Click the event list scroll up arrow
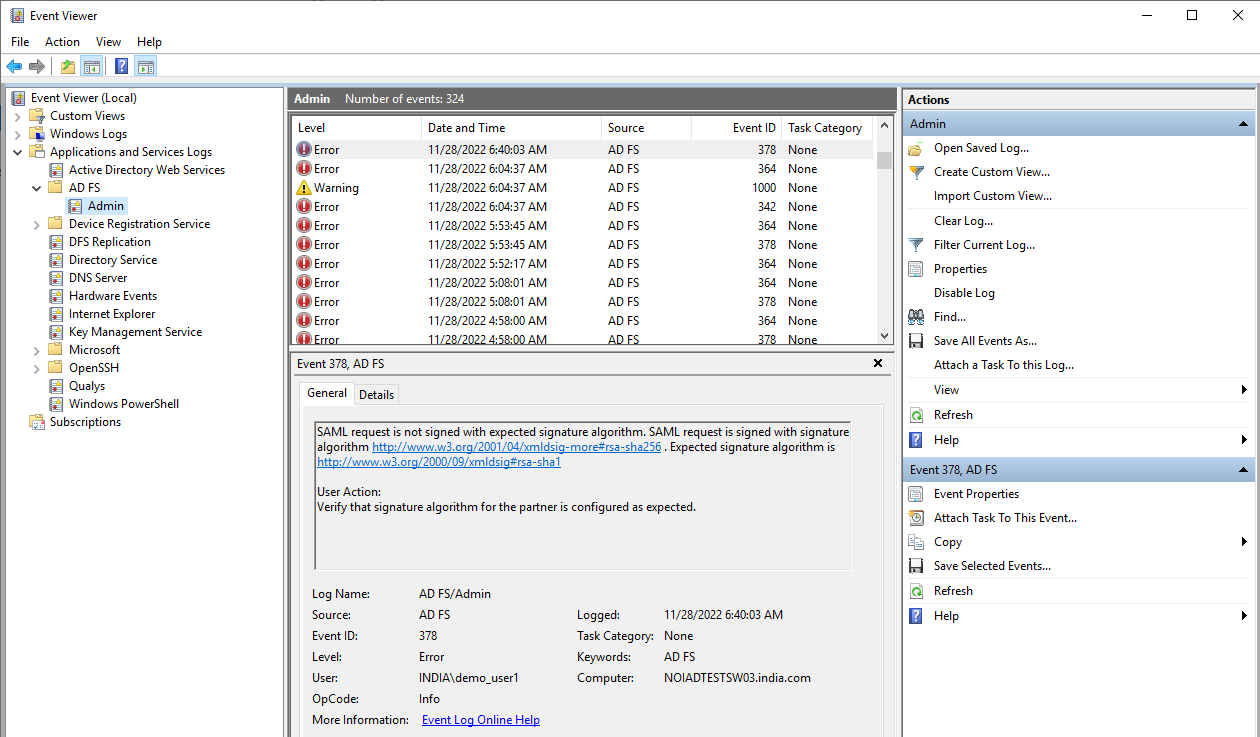Viewport: 1260px width, 737px height. click(x=883, y=127)
